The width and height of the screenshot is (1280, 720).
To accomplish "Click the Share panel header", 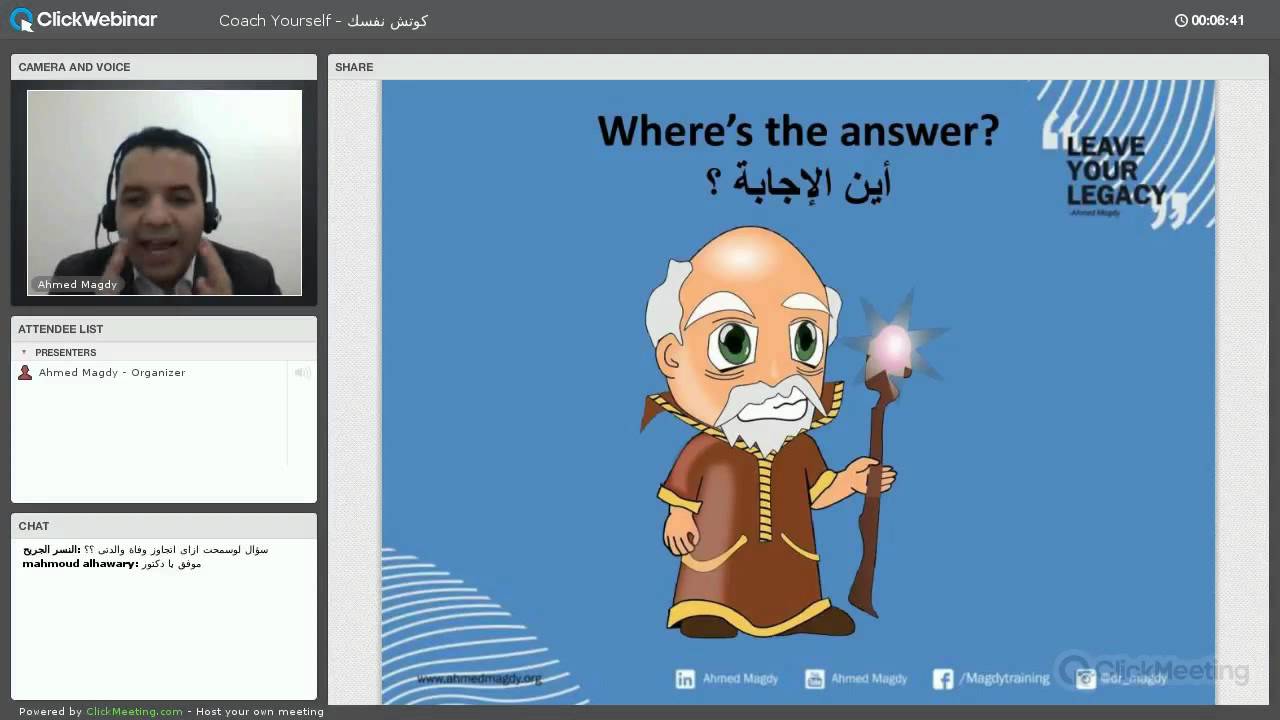I will click(798, 67).
